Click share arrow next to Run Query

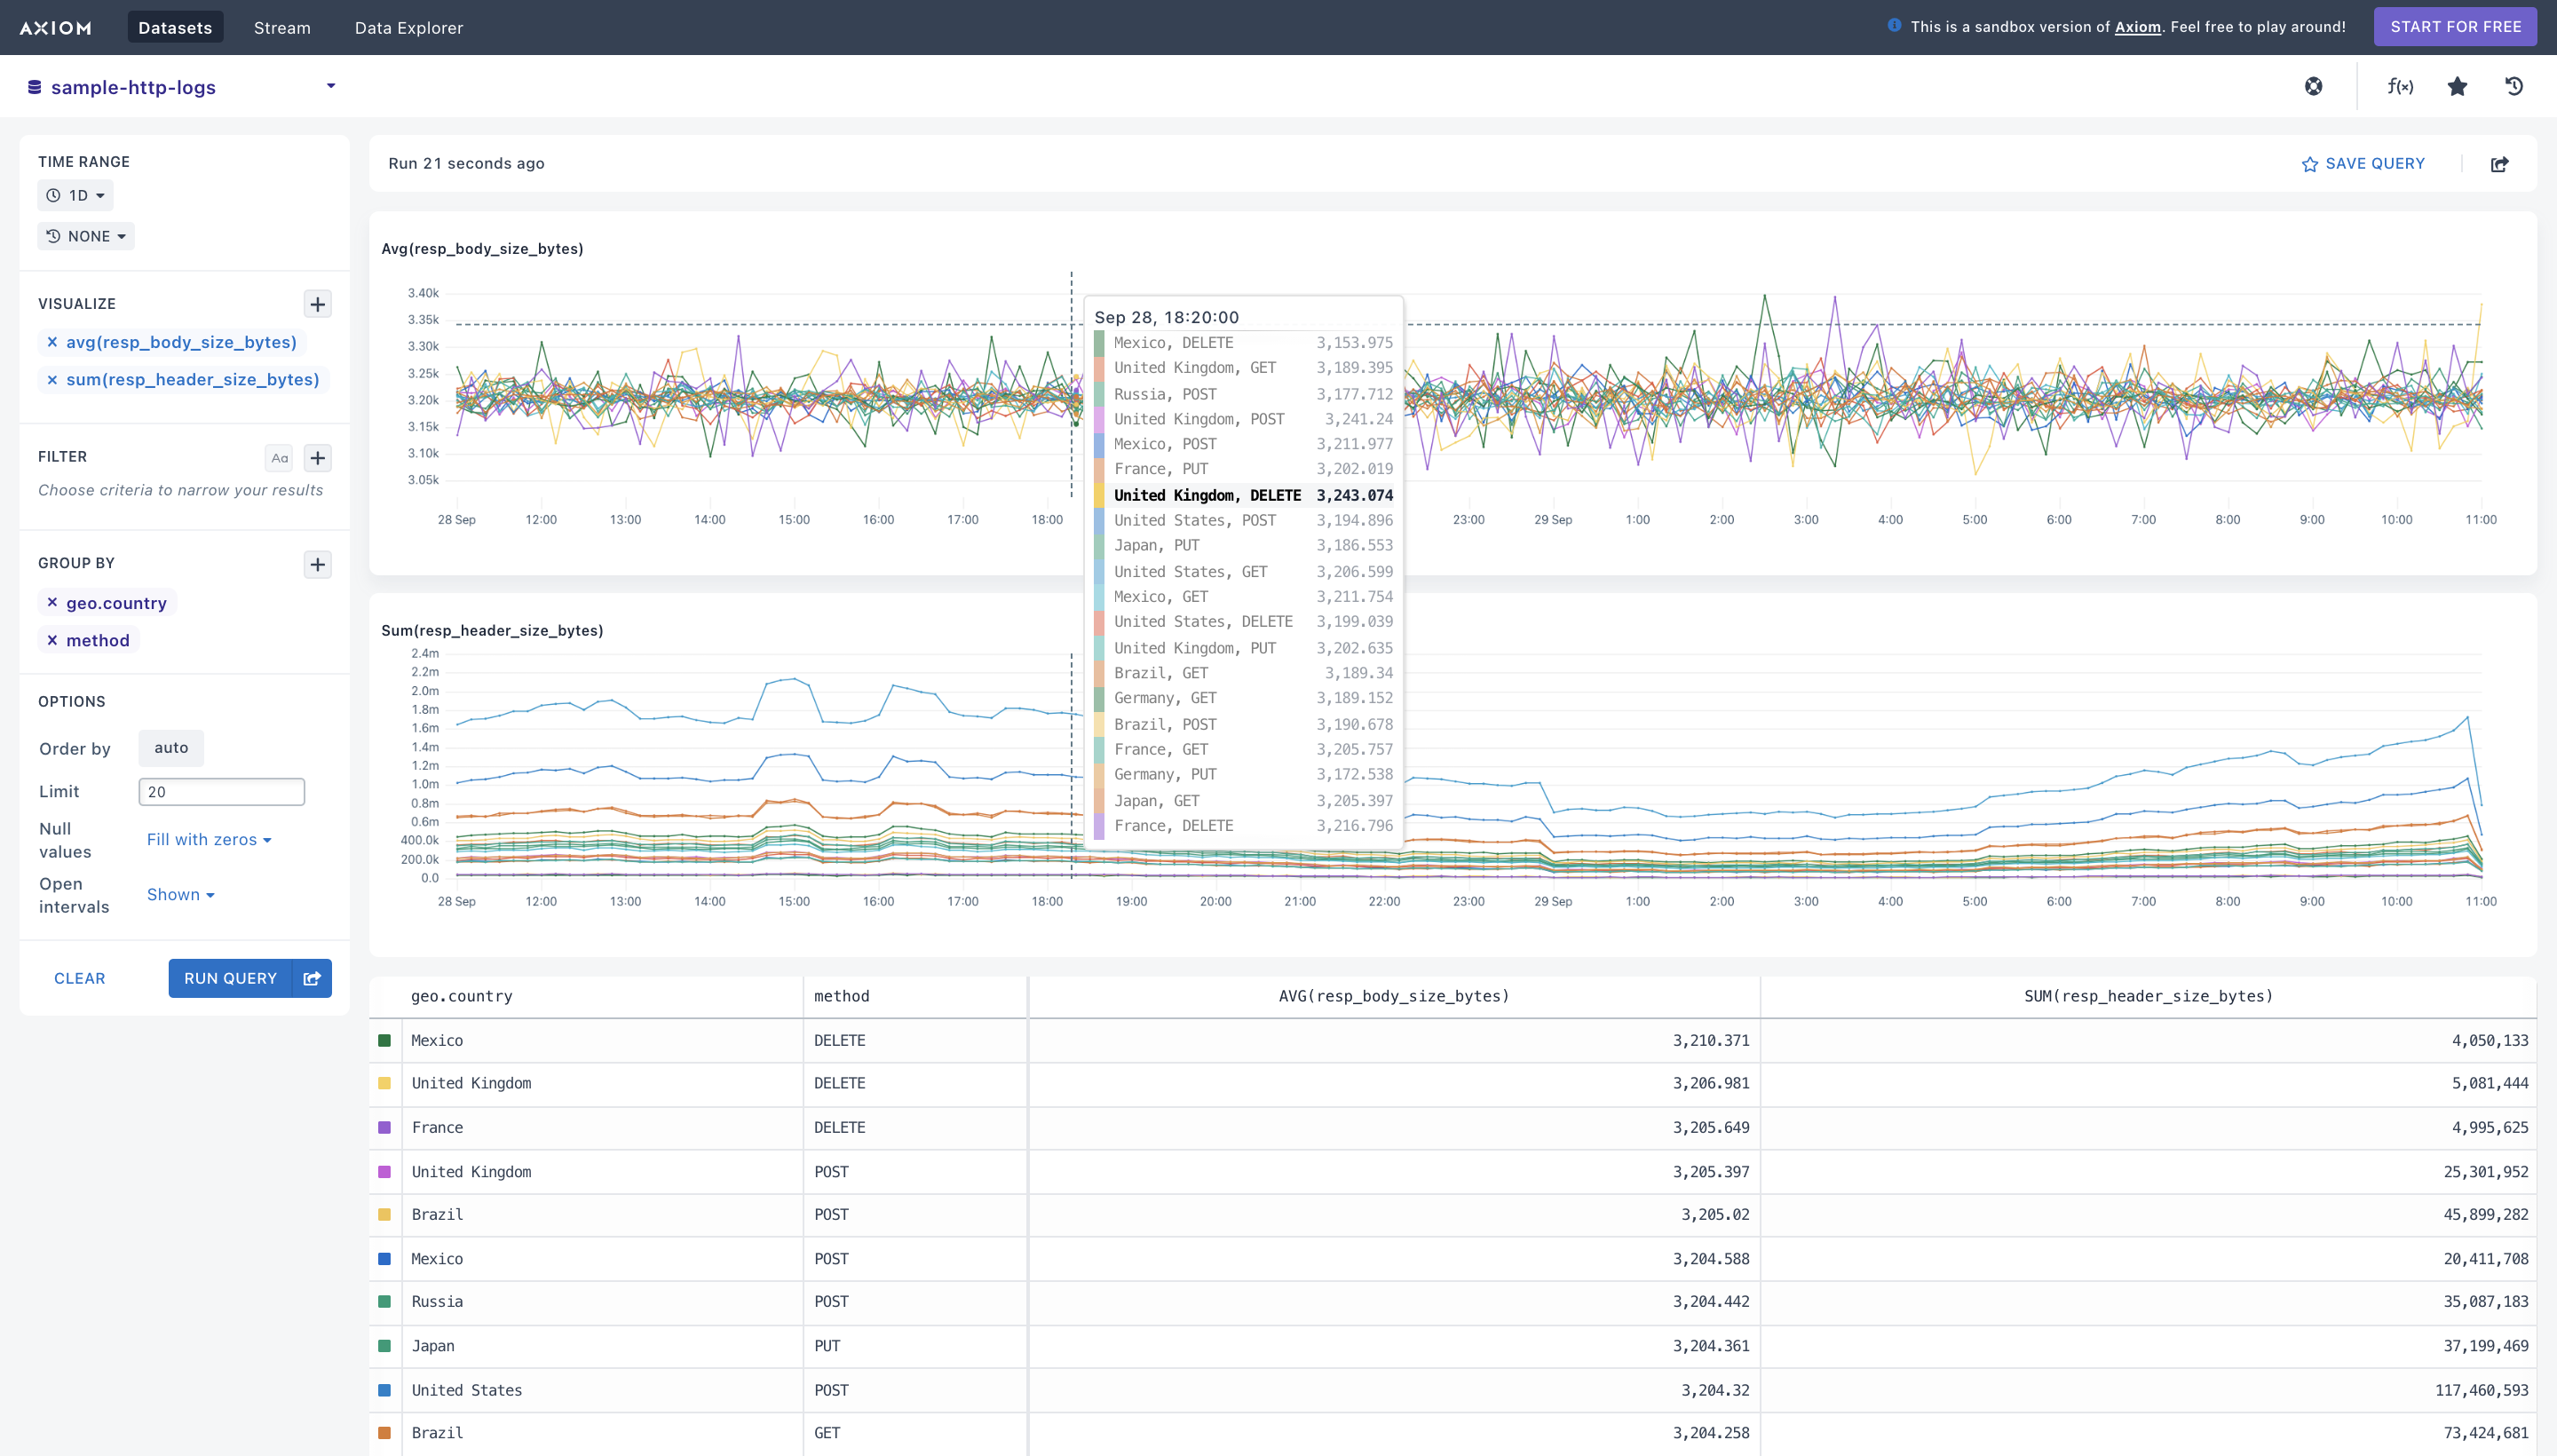(x=312, y=978)
